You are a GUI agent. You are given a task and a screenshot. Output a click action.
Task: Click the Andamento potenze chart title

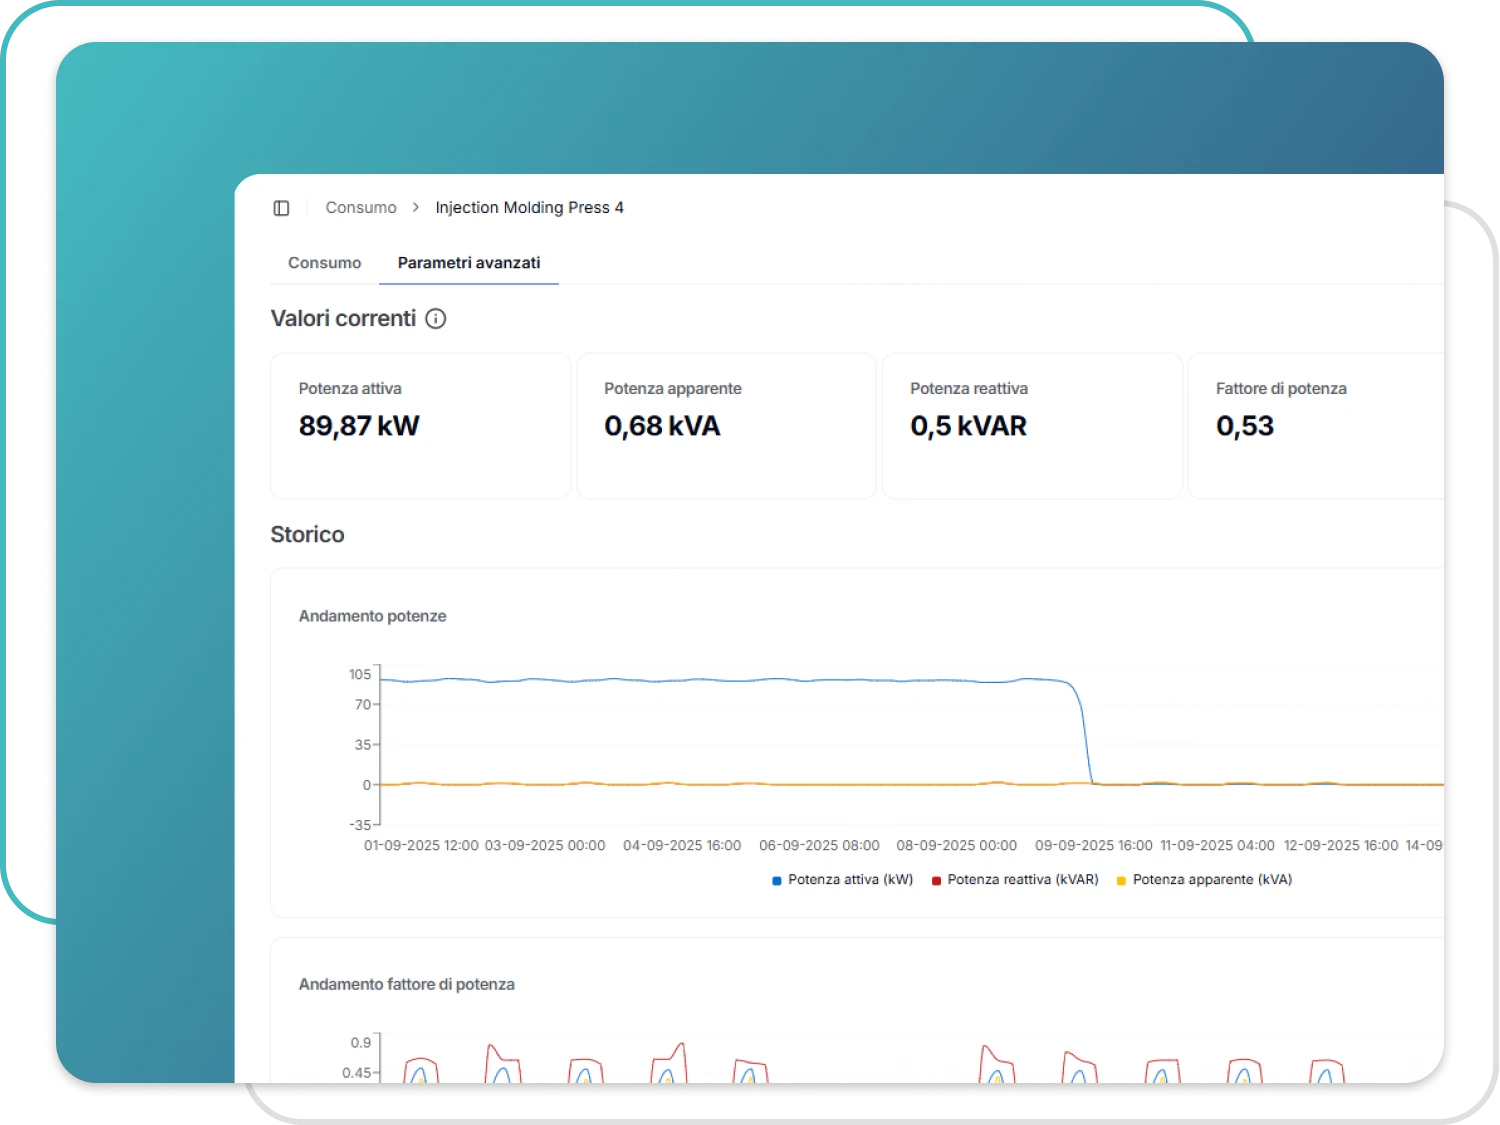point(372,616)
